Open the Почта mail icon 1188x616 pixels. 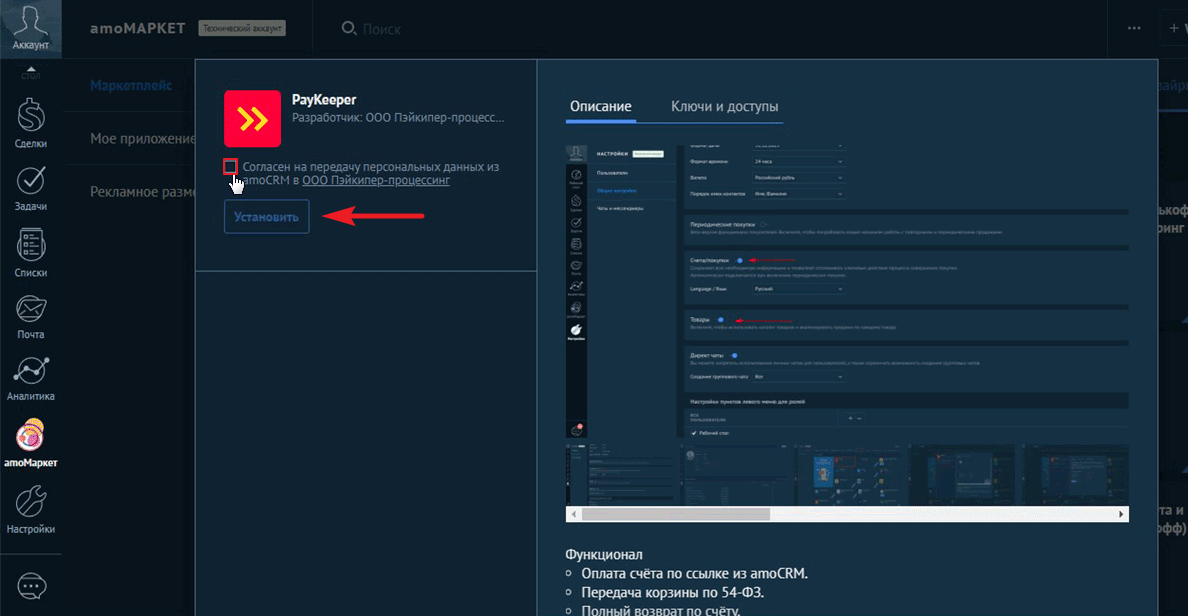tap(31, 309)
